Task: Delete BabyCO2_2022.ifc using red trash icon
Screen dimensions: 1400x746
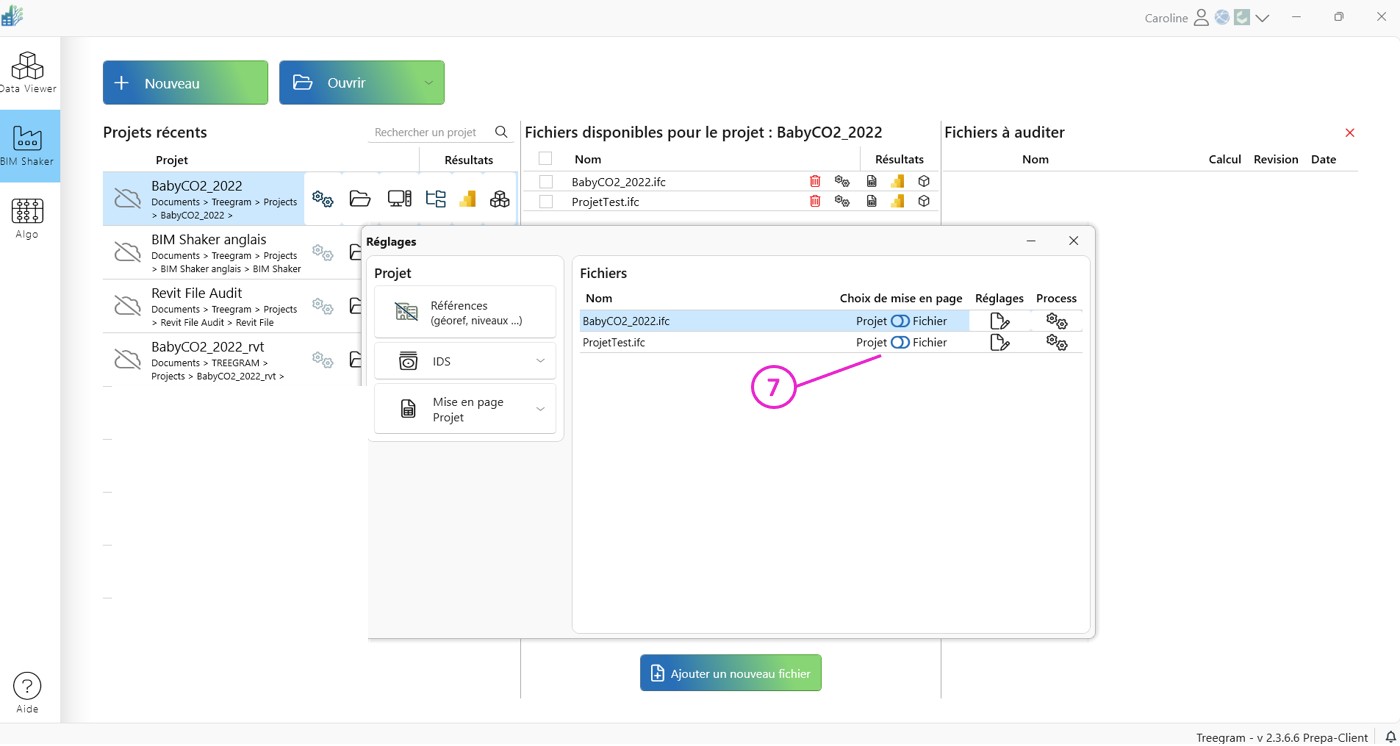Action: pos(815,181)
